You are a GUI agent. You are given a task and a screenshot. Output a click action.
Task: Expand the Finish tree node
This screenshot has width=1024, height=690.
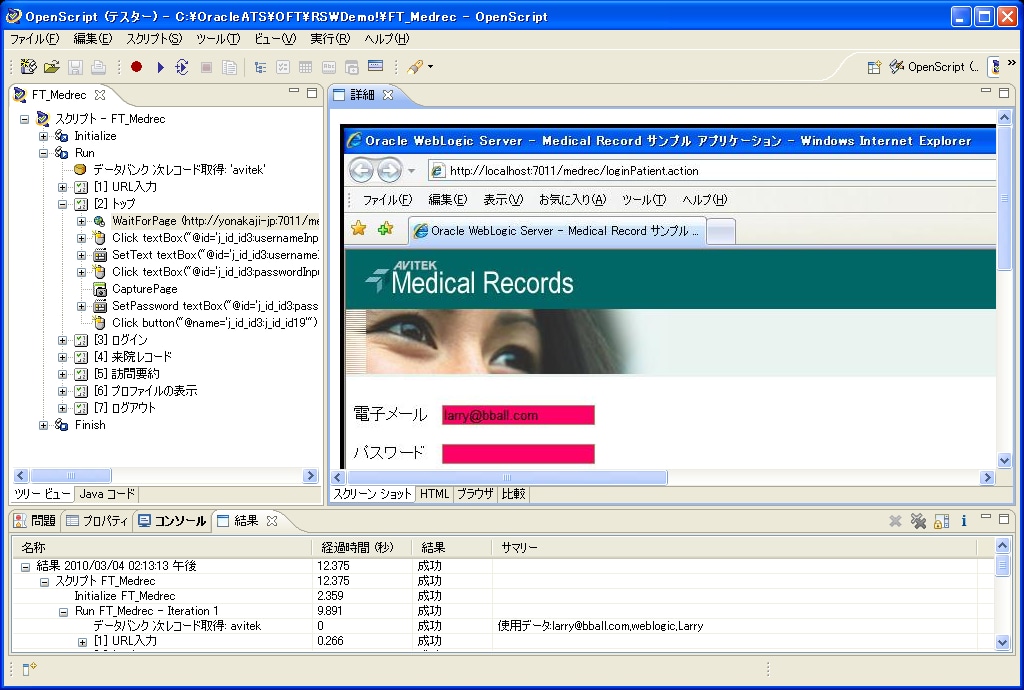tap(43, 424)
